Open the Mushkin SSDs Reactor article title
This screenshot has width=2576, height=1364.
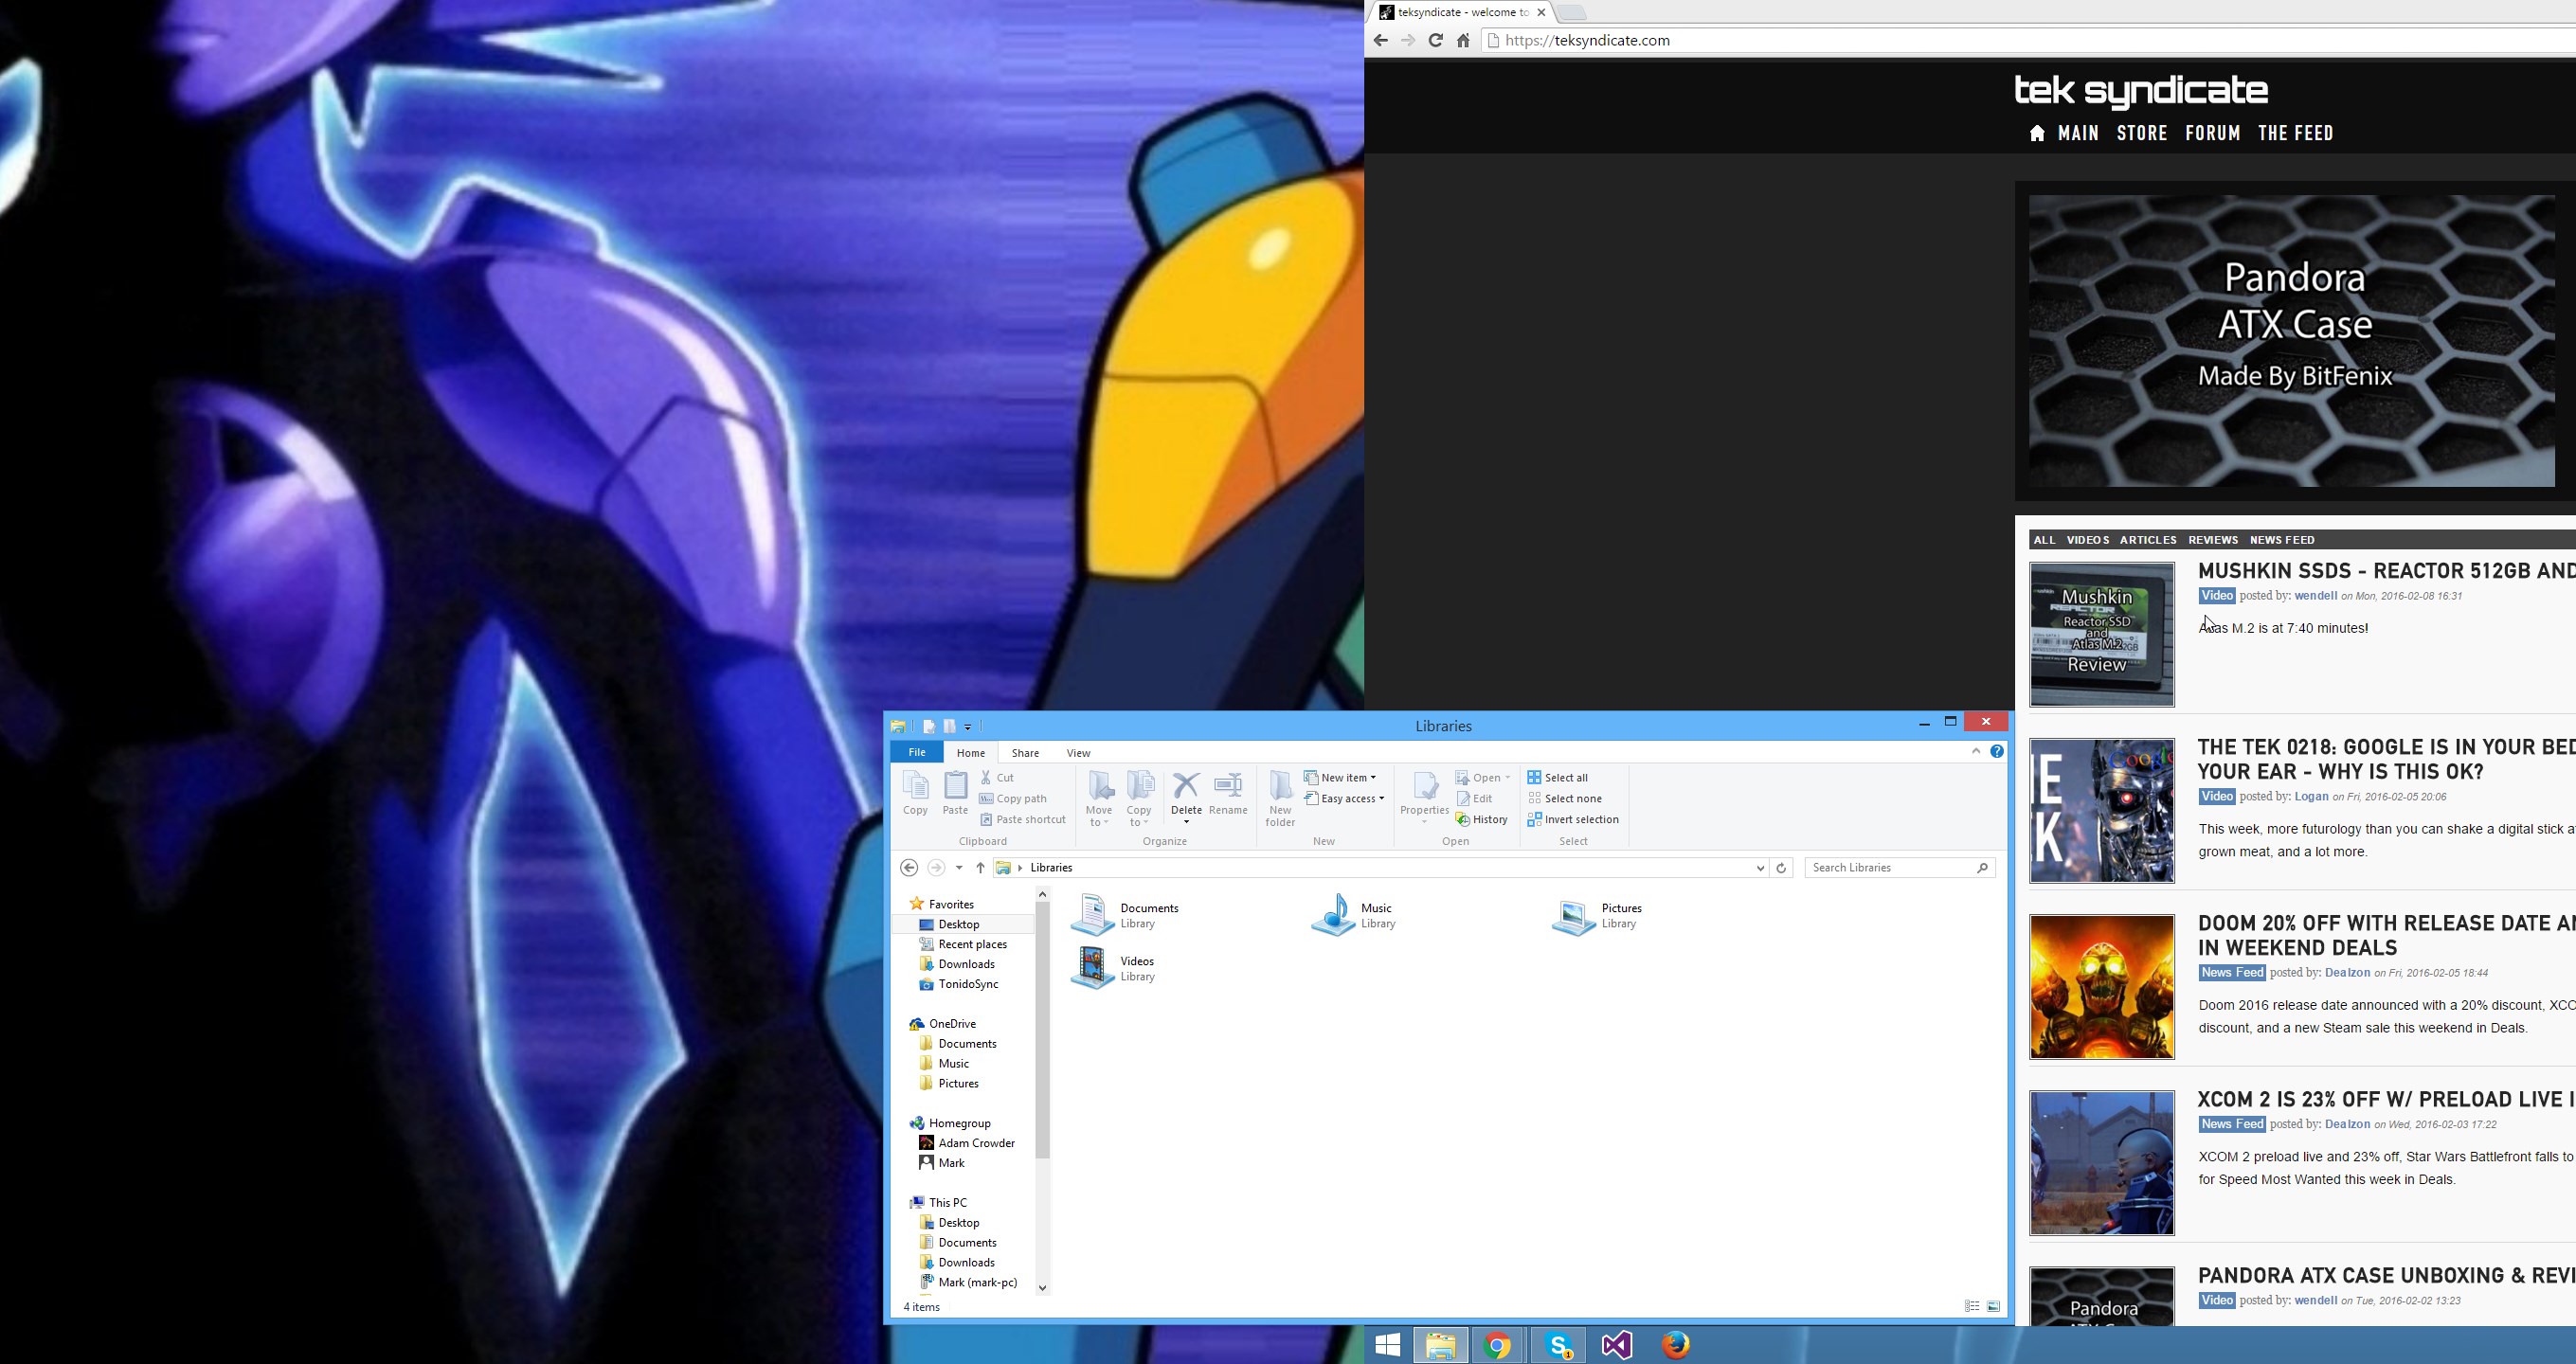(2386, 571)
